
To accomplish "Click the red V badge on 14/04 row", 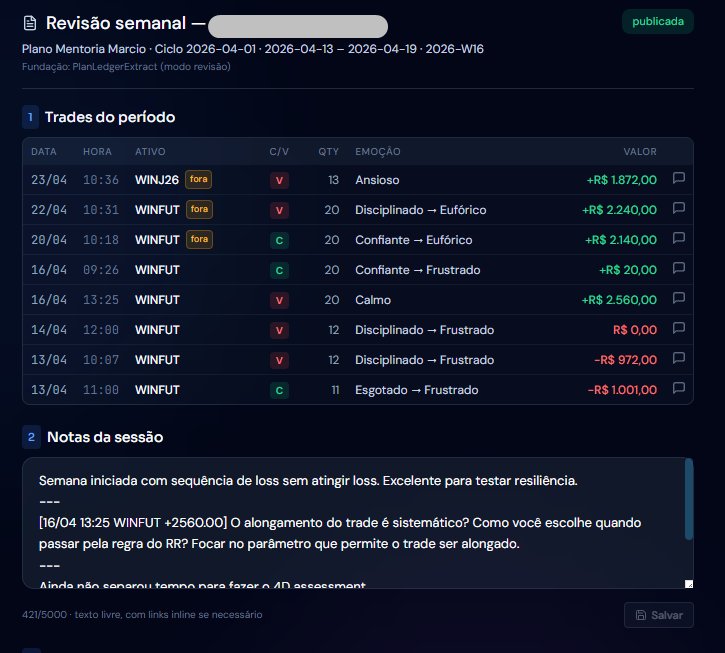I will 279,330.
